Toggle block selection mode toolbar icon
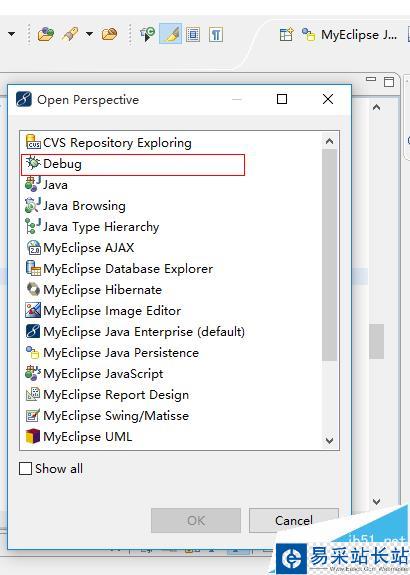Screen dimensions: 410x575 point(193,35)
